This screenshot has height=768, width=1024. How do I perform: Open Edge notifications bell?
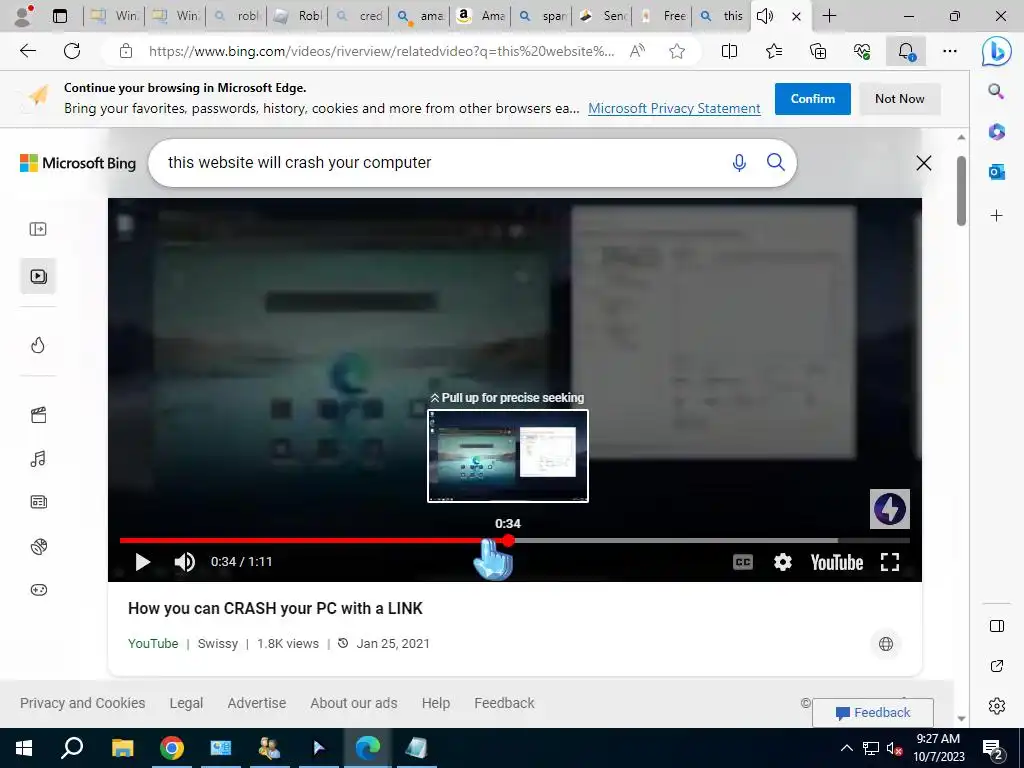(x=905, y=51)
